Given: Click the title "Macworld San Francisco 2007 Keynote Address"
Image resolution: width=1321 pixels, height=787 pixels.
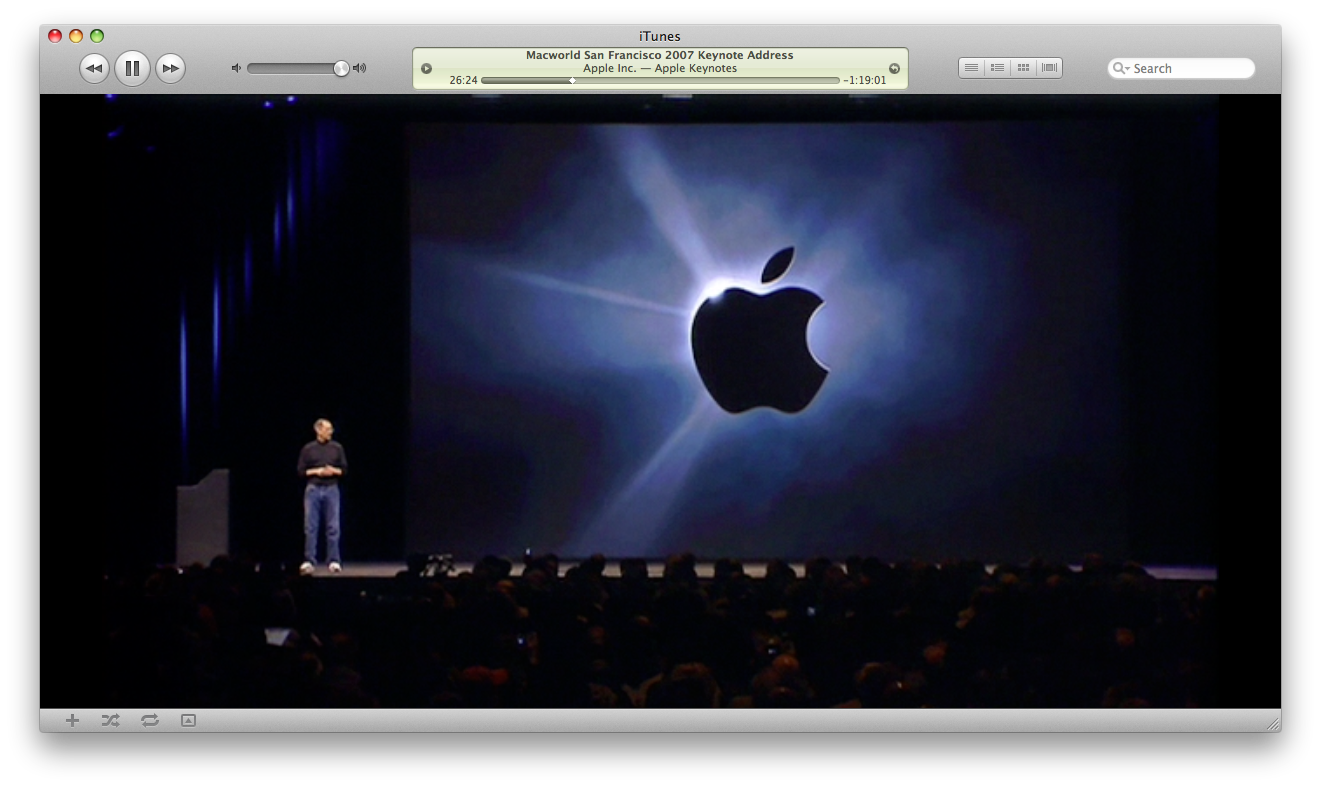Looking at the screenshot, I should point(660,55).
